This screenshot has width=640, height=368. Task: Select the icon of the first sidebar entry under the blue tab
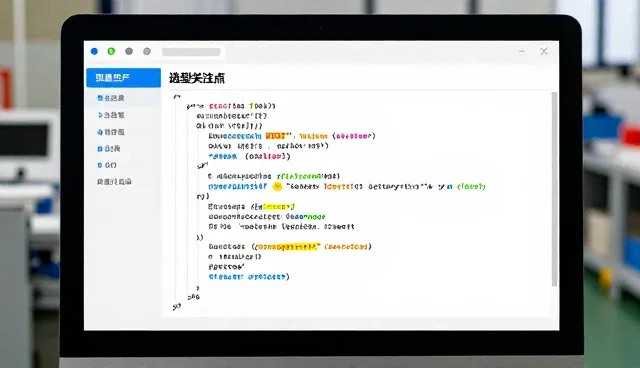coord(100,98)
